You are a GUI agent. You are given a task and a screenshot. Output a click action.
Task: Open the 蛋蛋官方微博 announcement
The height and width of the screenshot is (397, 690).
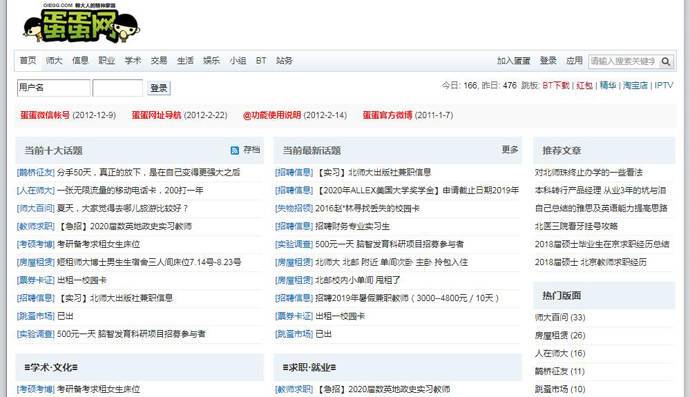pos(388,115)
